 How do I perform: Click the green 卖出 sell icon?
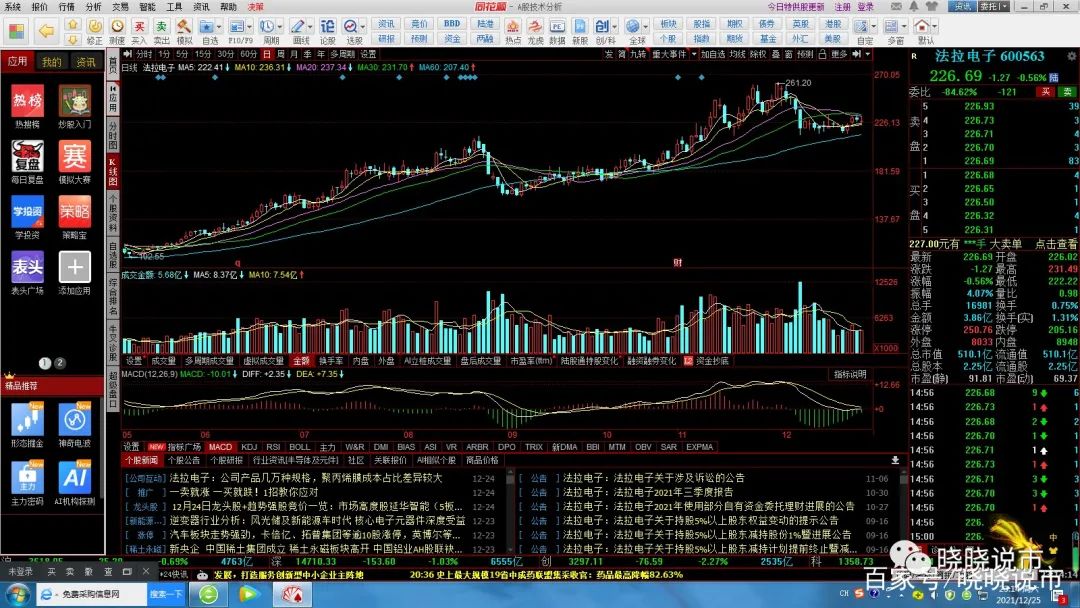161,26
